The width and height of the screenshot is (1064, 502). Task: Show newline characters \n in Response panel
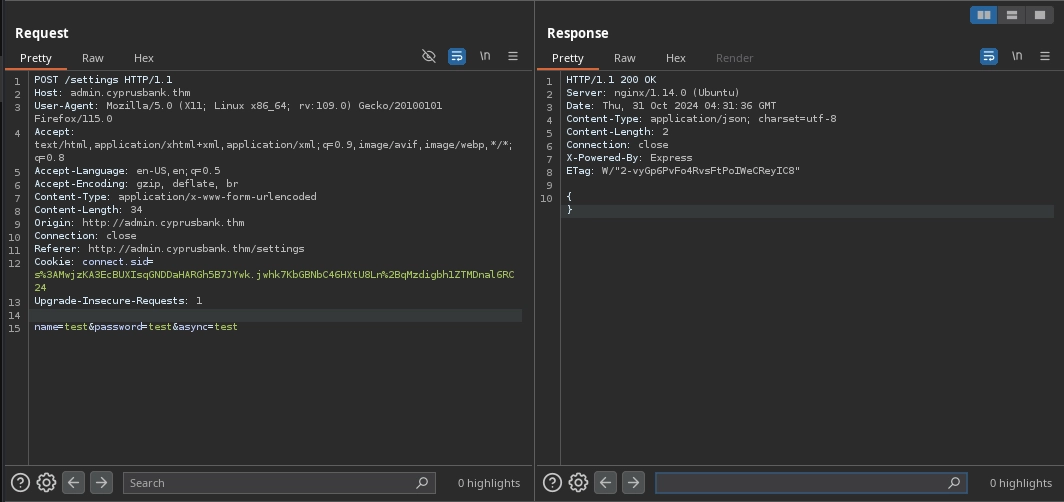pyautogui.click(x=1017, y=57)
